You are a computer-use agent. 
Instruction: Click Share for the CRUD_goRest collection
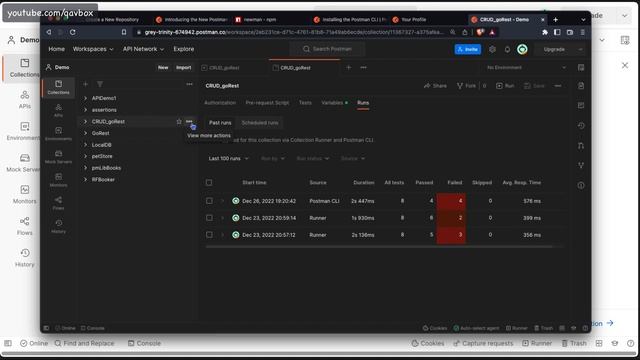435,86
